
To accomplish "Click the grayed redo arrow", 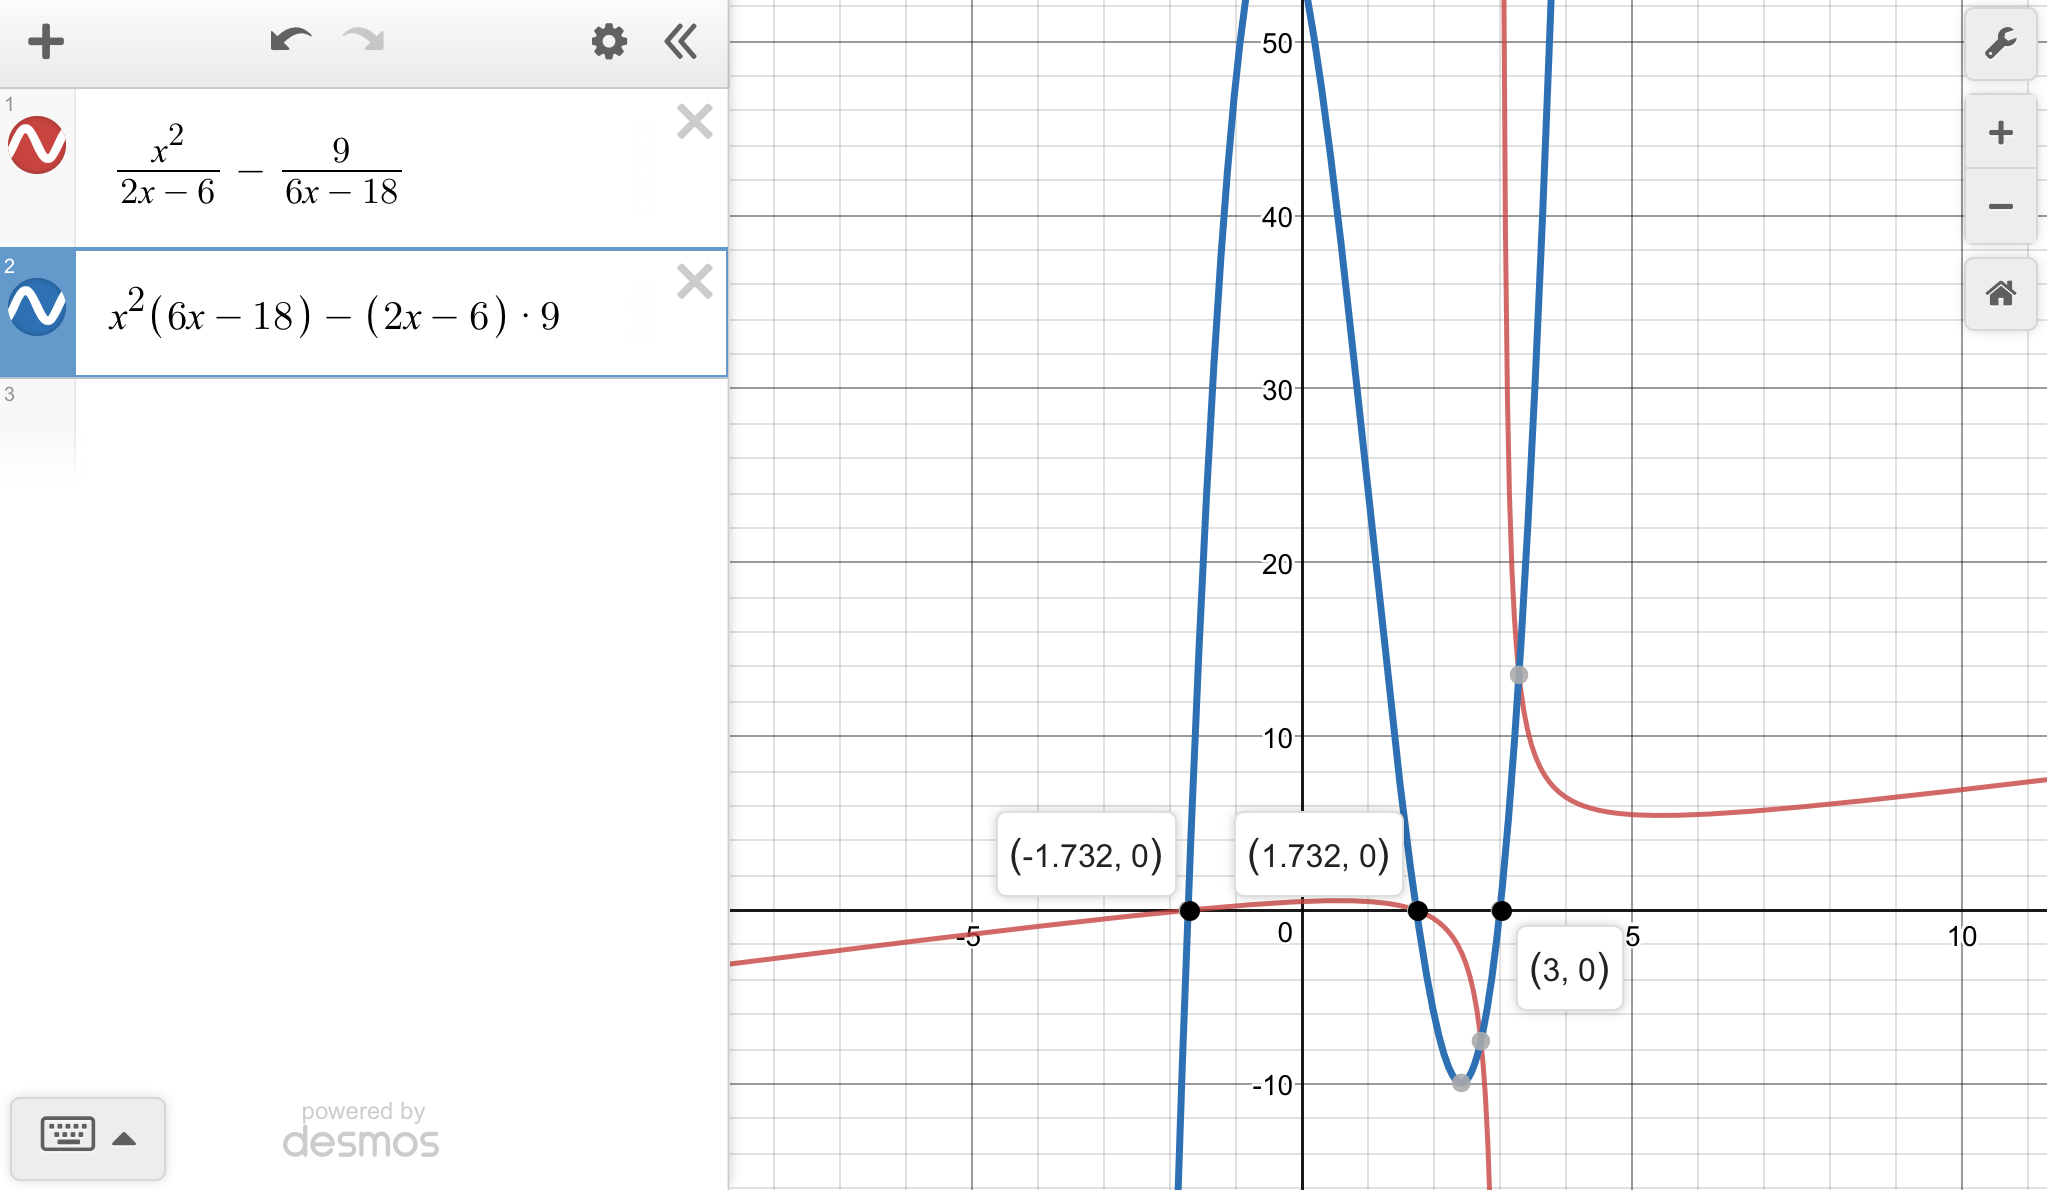I will click(364, 41).
